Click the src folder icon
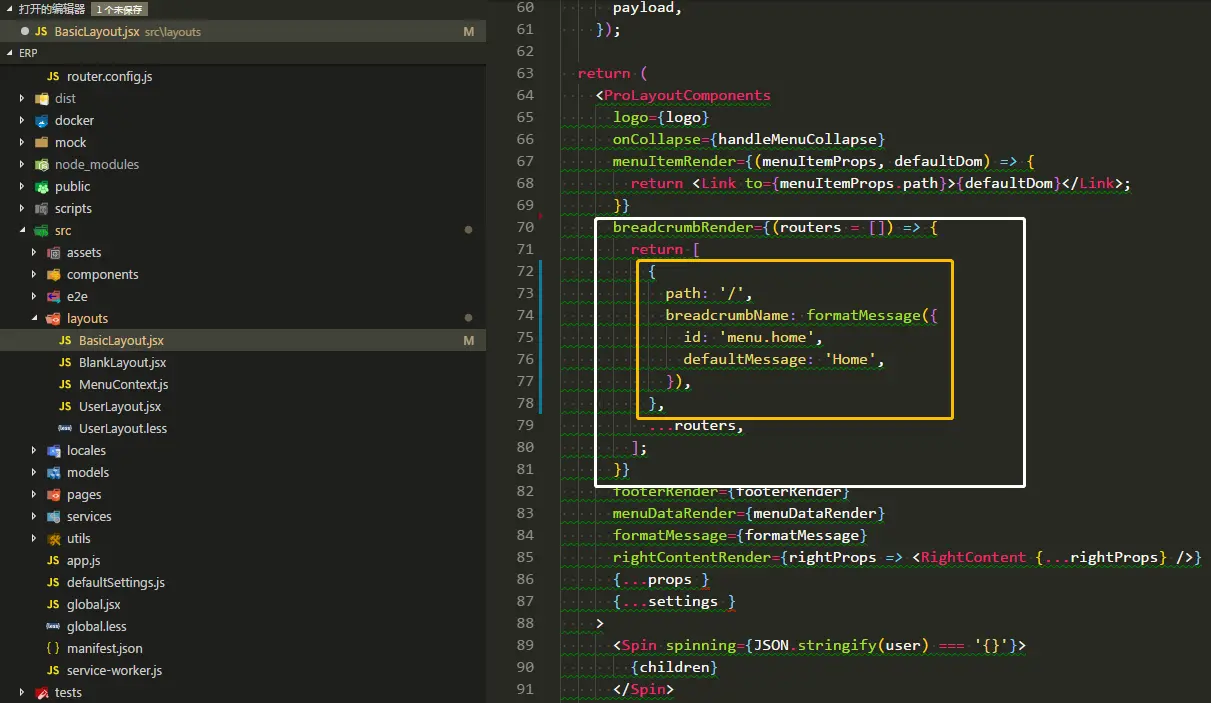Screen dimensions: 1211x703 (41, 230)
